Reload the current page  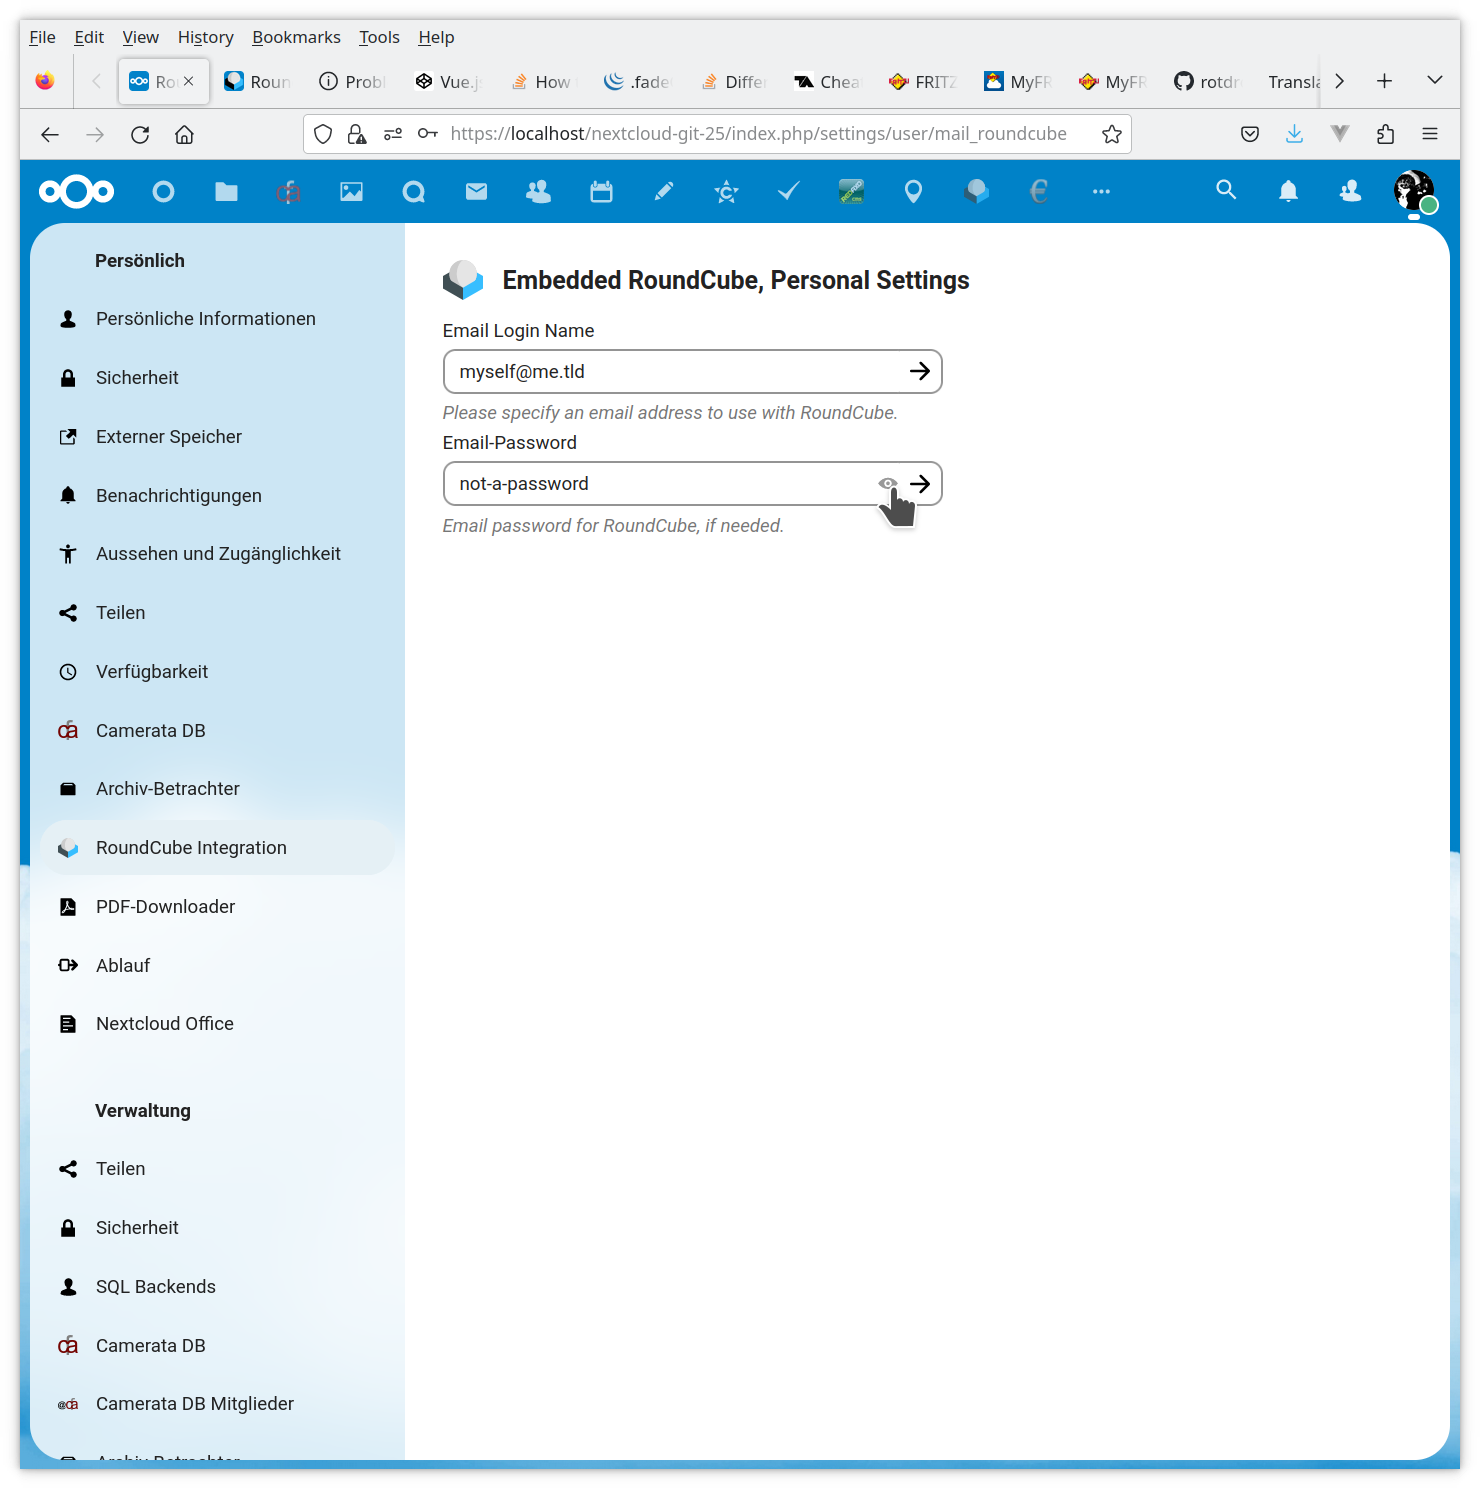point(140,134)
